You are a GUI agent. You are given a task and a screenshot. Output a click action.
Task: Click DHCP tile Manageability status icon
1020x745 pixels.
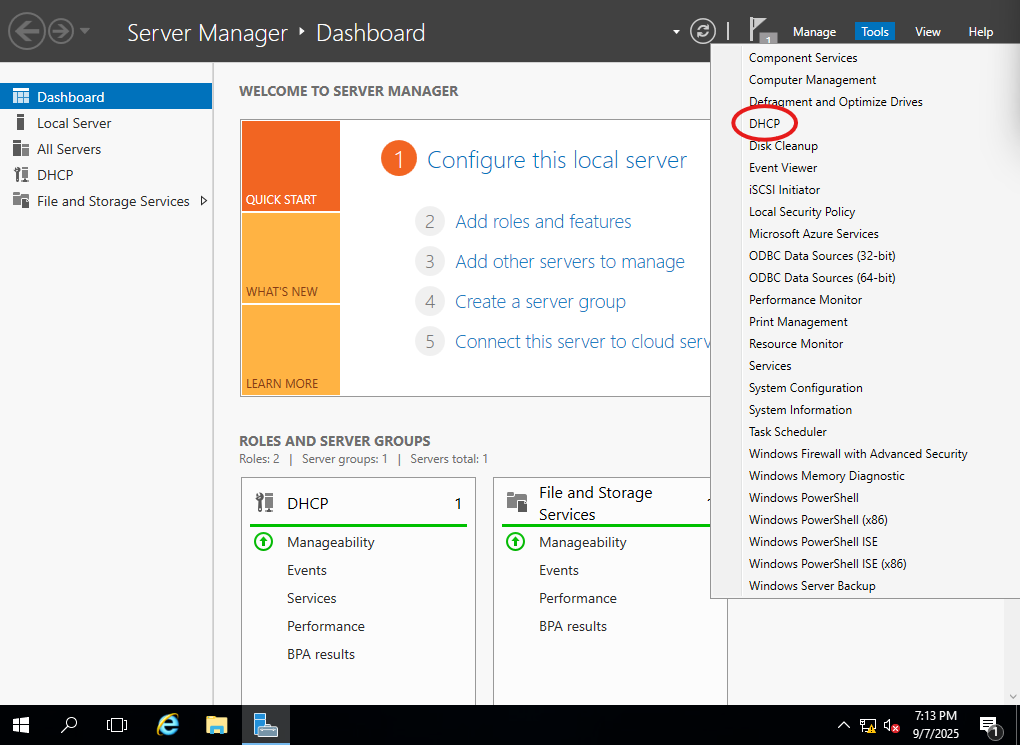click(x=263, y=541)
